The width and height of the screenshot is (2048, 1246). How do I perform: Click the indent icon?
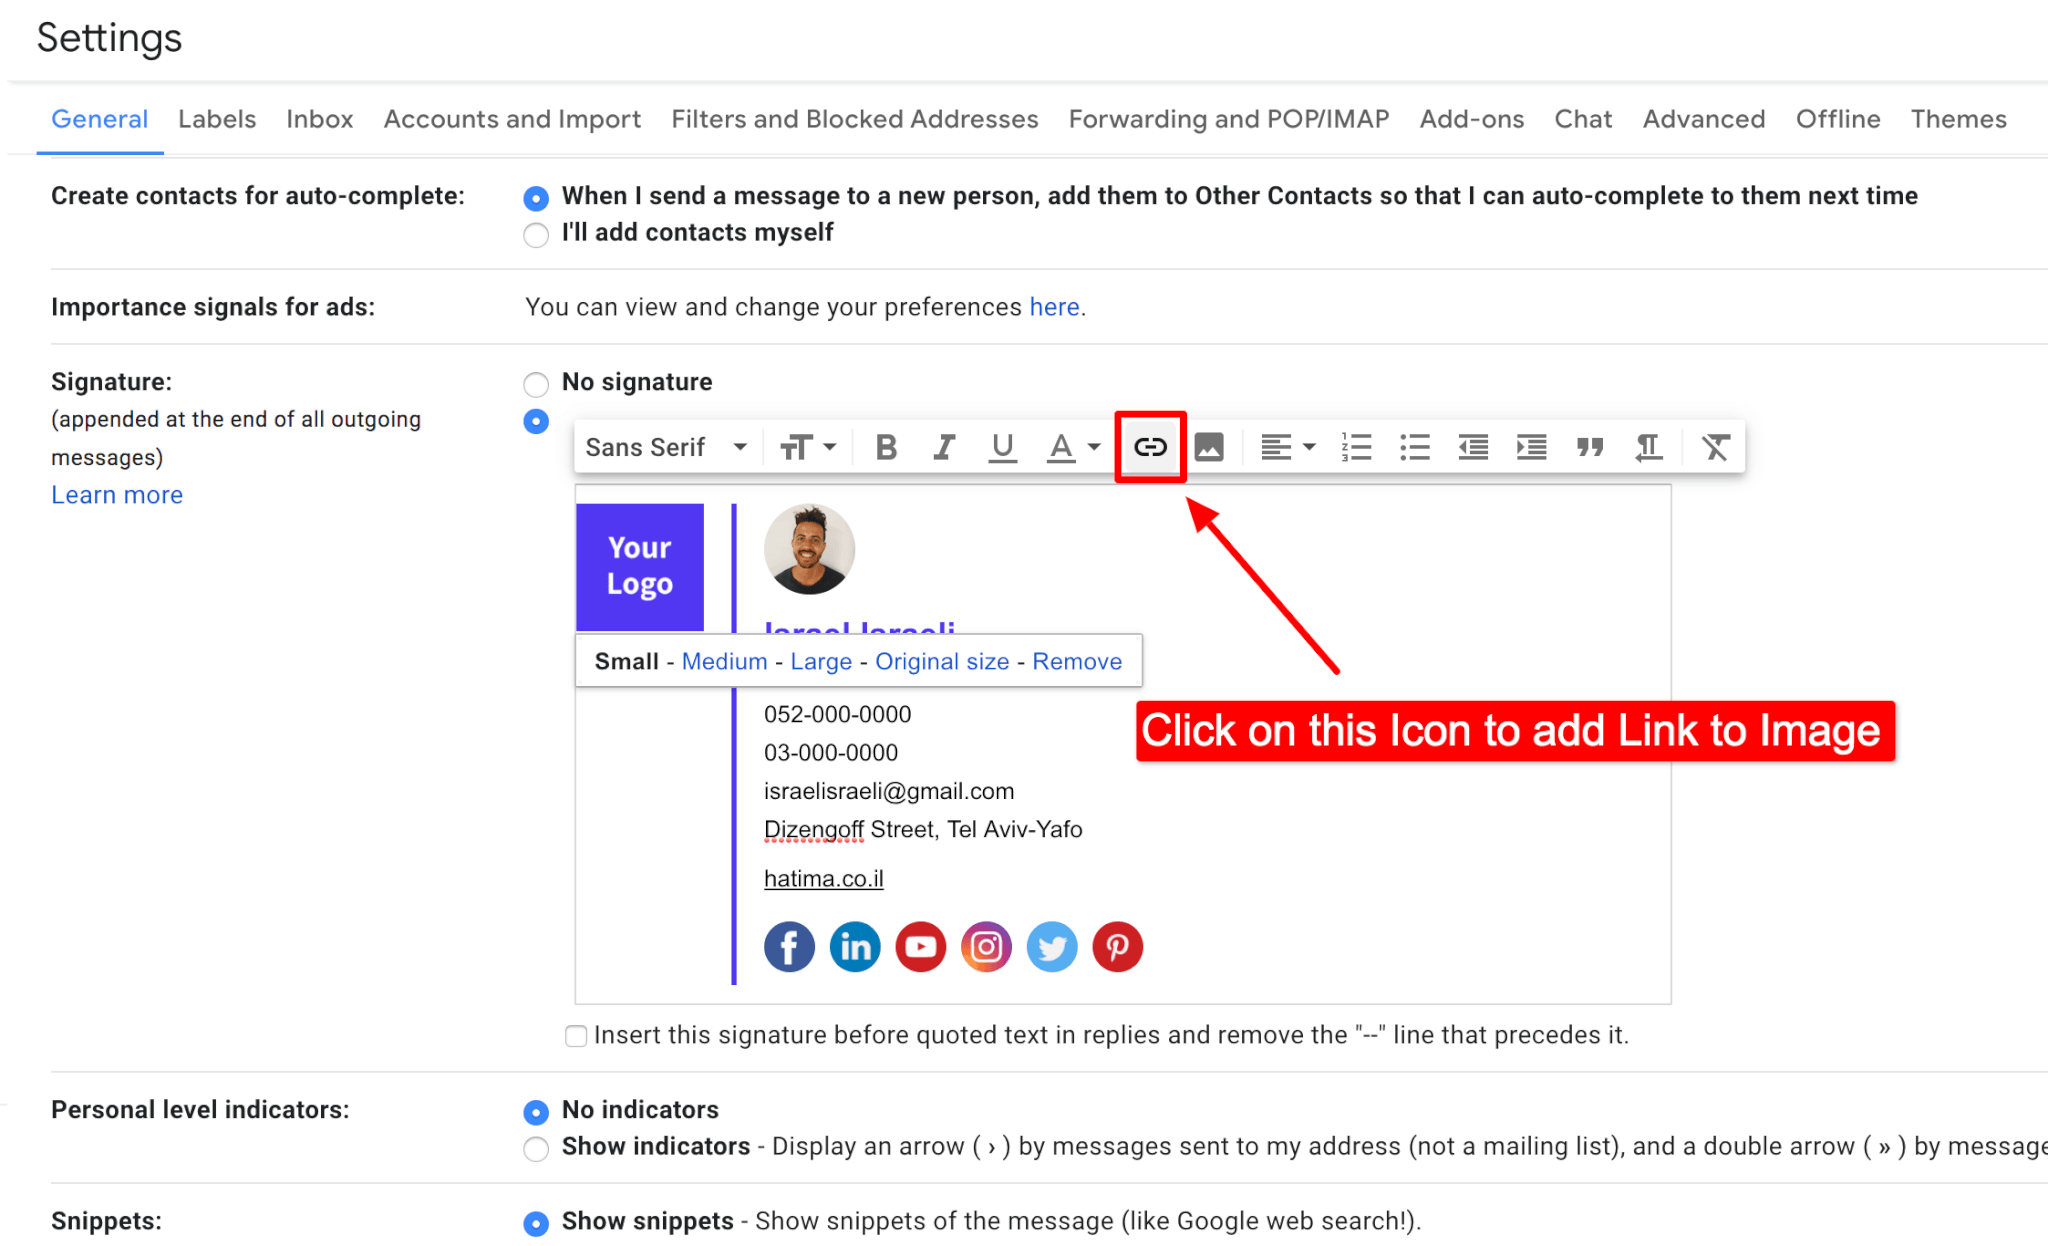click(1529, 448)
